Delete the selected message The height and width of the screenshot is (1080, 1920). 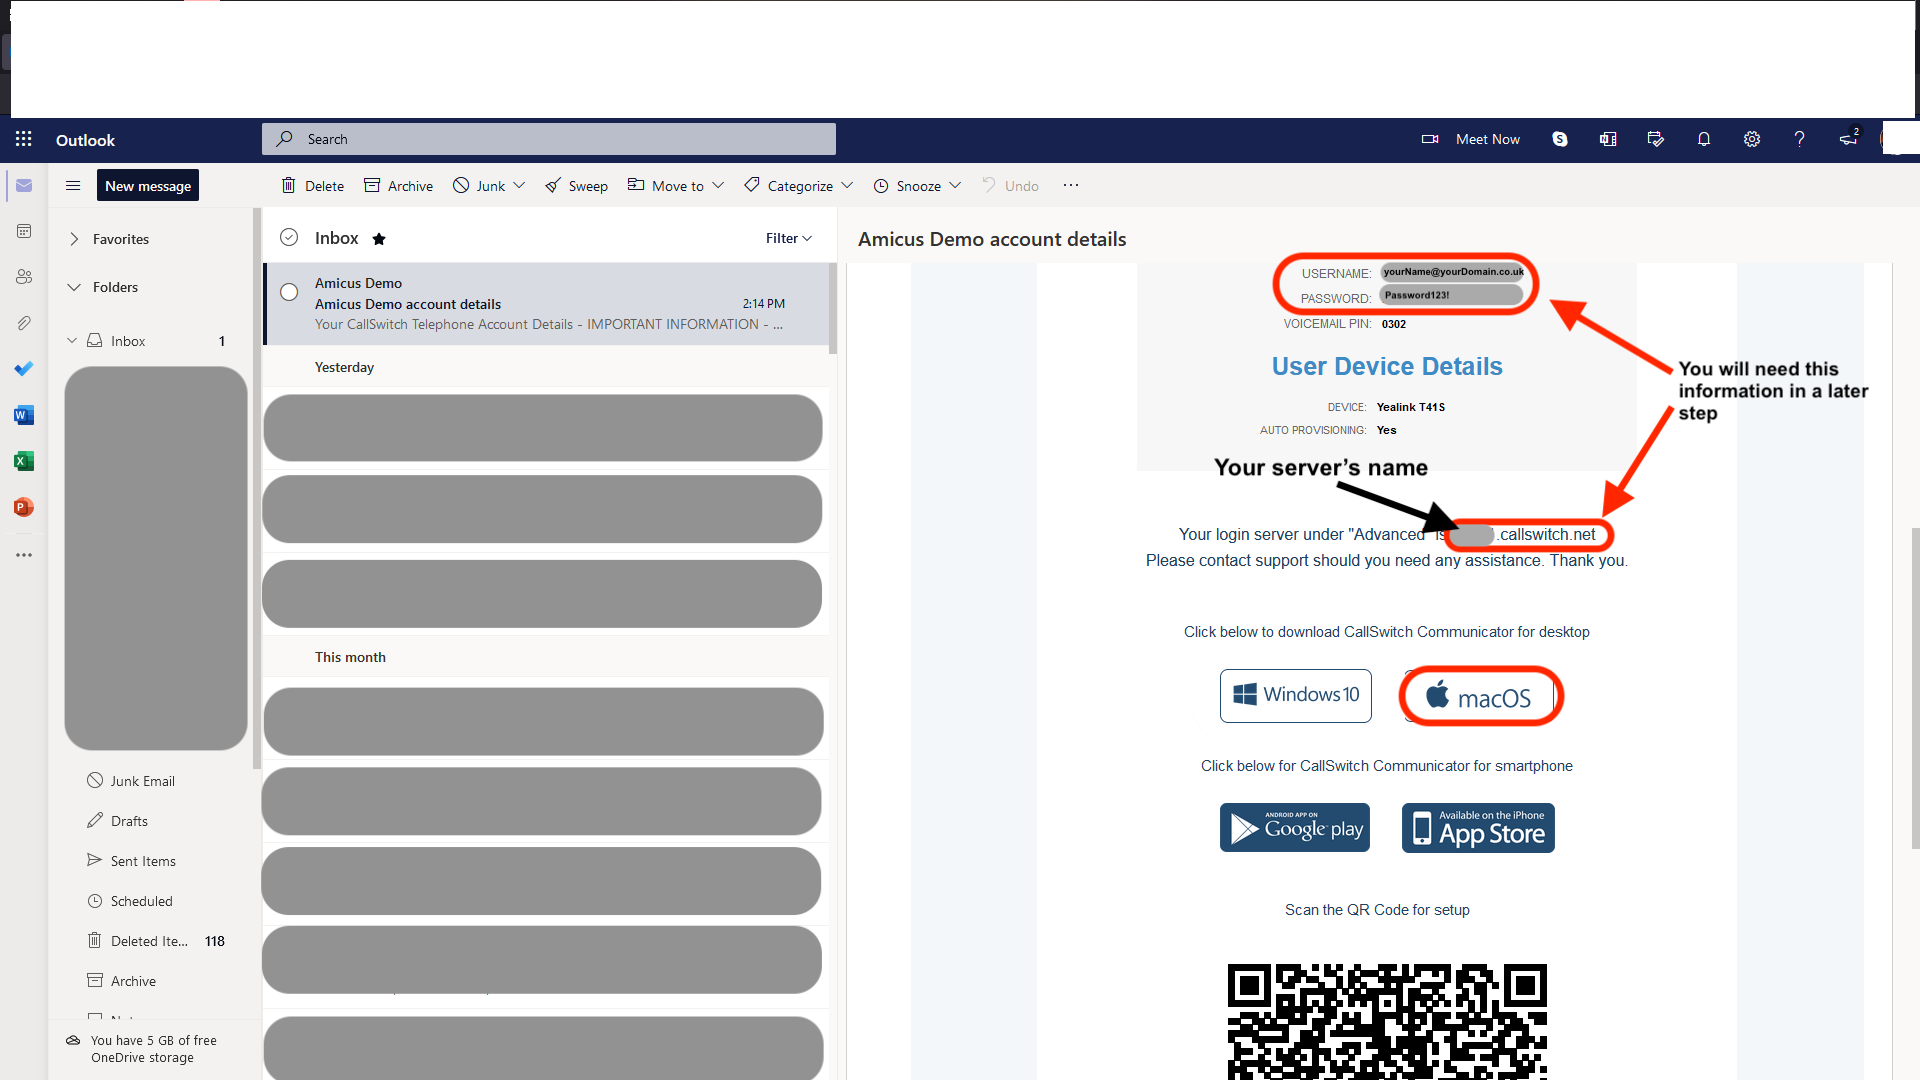pyautogui.click(x=313, y=186)
